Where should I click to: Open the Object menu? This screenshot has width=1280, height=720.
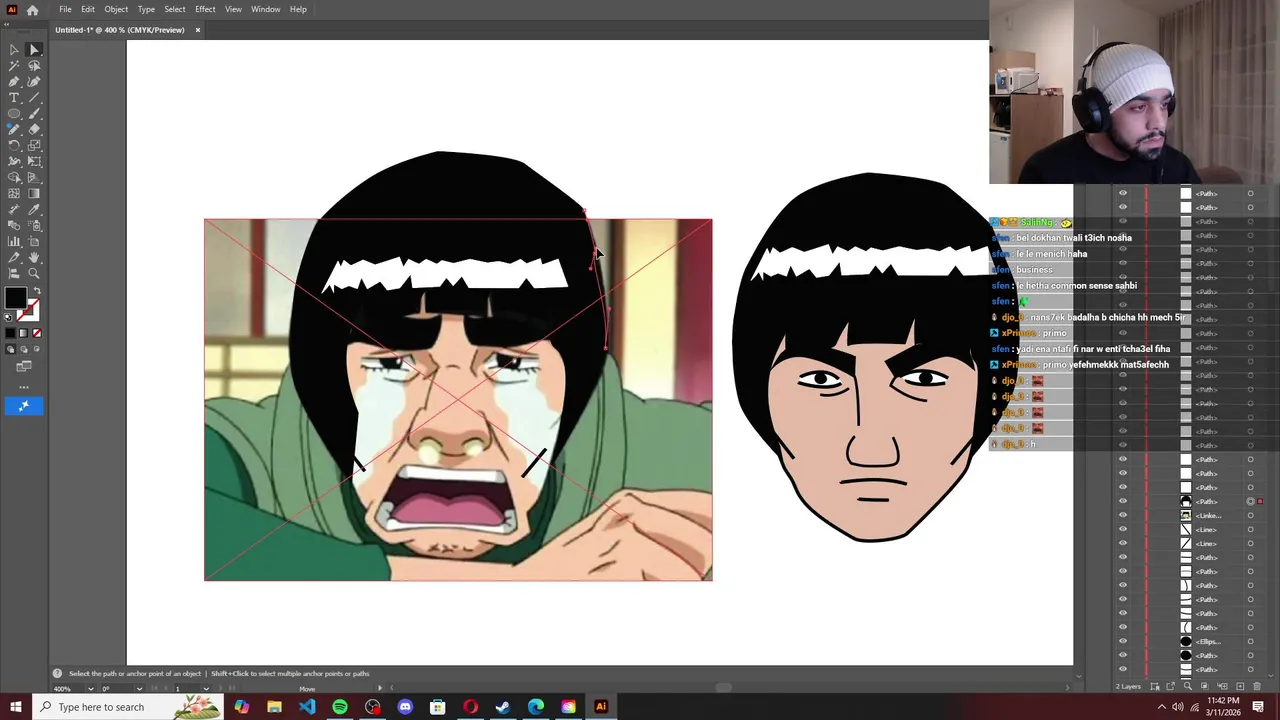point(116,9)
